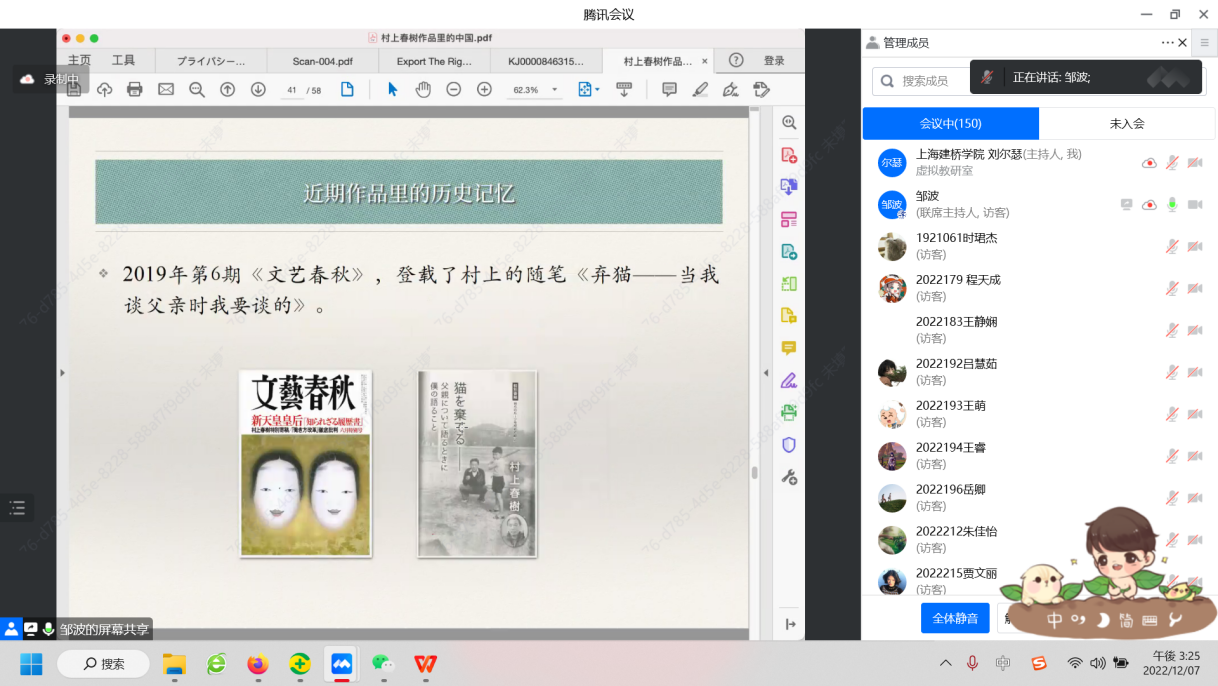Toggle microphone for member 邹波
Image resolution: width=1218 pixels, height=686 pixels.
[x=1172, y=204]
